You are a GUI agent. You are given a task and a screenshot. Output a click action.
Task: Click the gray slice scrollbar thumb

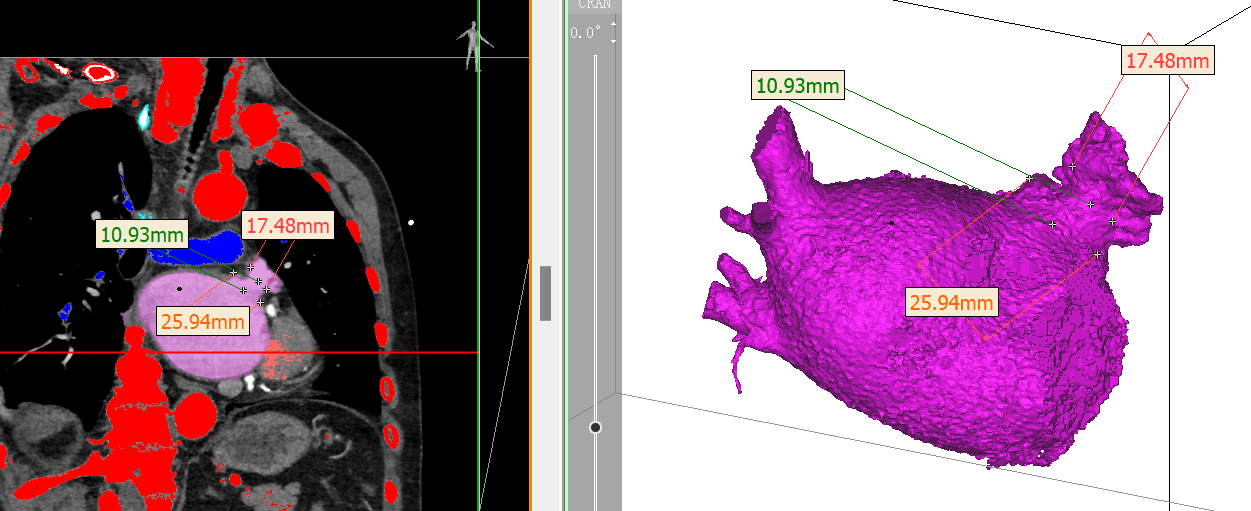click(x=545, y=293)
